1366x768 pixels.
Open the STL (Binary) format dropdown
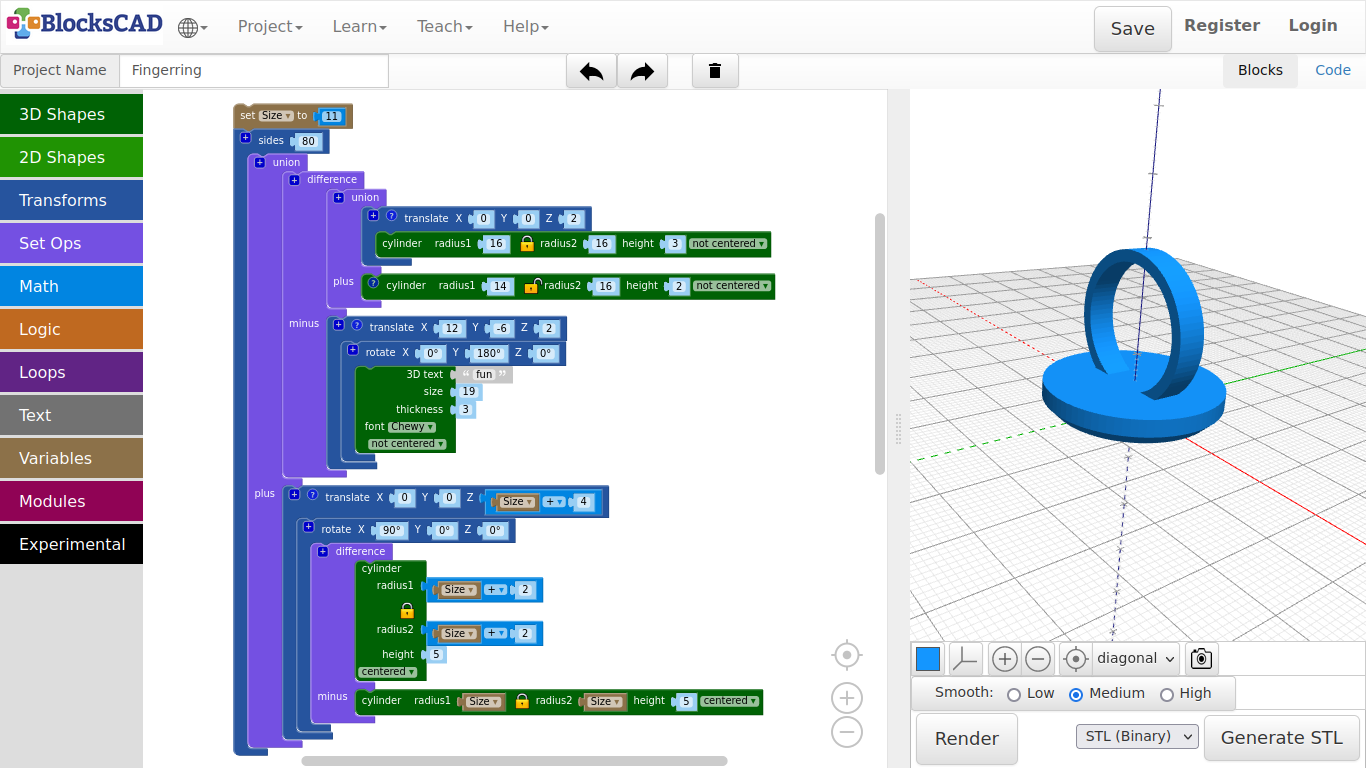pyautogui.click(x=1137, y=737)
